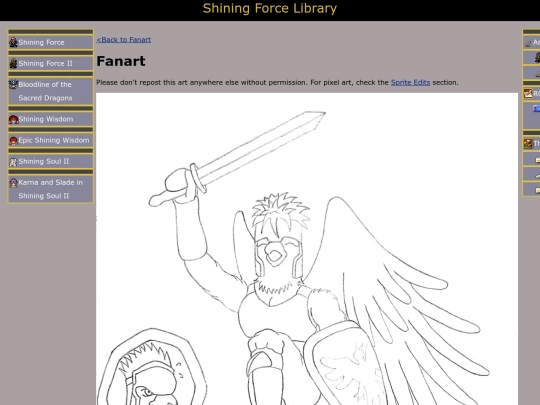540x405 pixels.
Task: Click the winged birdman fanart drawing
Action: (x=307, y=249)
